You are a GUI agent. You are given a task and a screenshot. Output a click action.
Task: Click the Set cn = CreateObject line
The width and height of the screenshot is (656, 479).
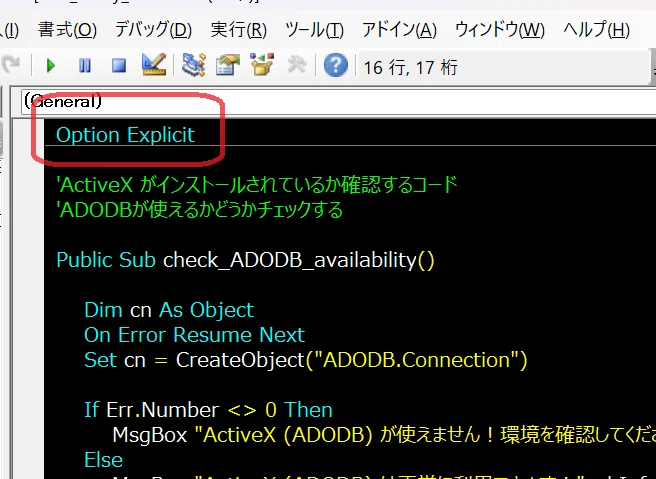(306, 360)
